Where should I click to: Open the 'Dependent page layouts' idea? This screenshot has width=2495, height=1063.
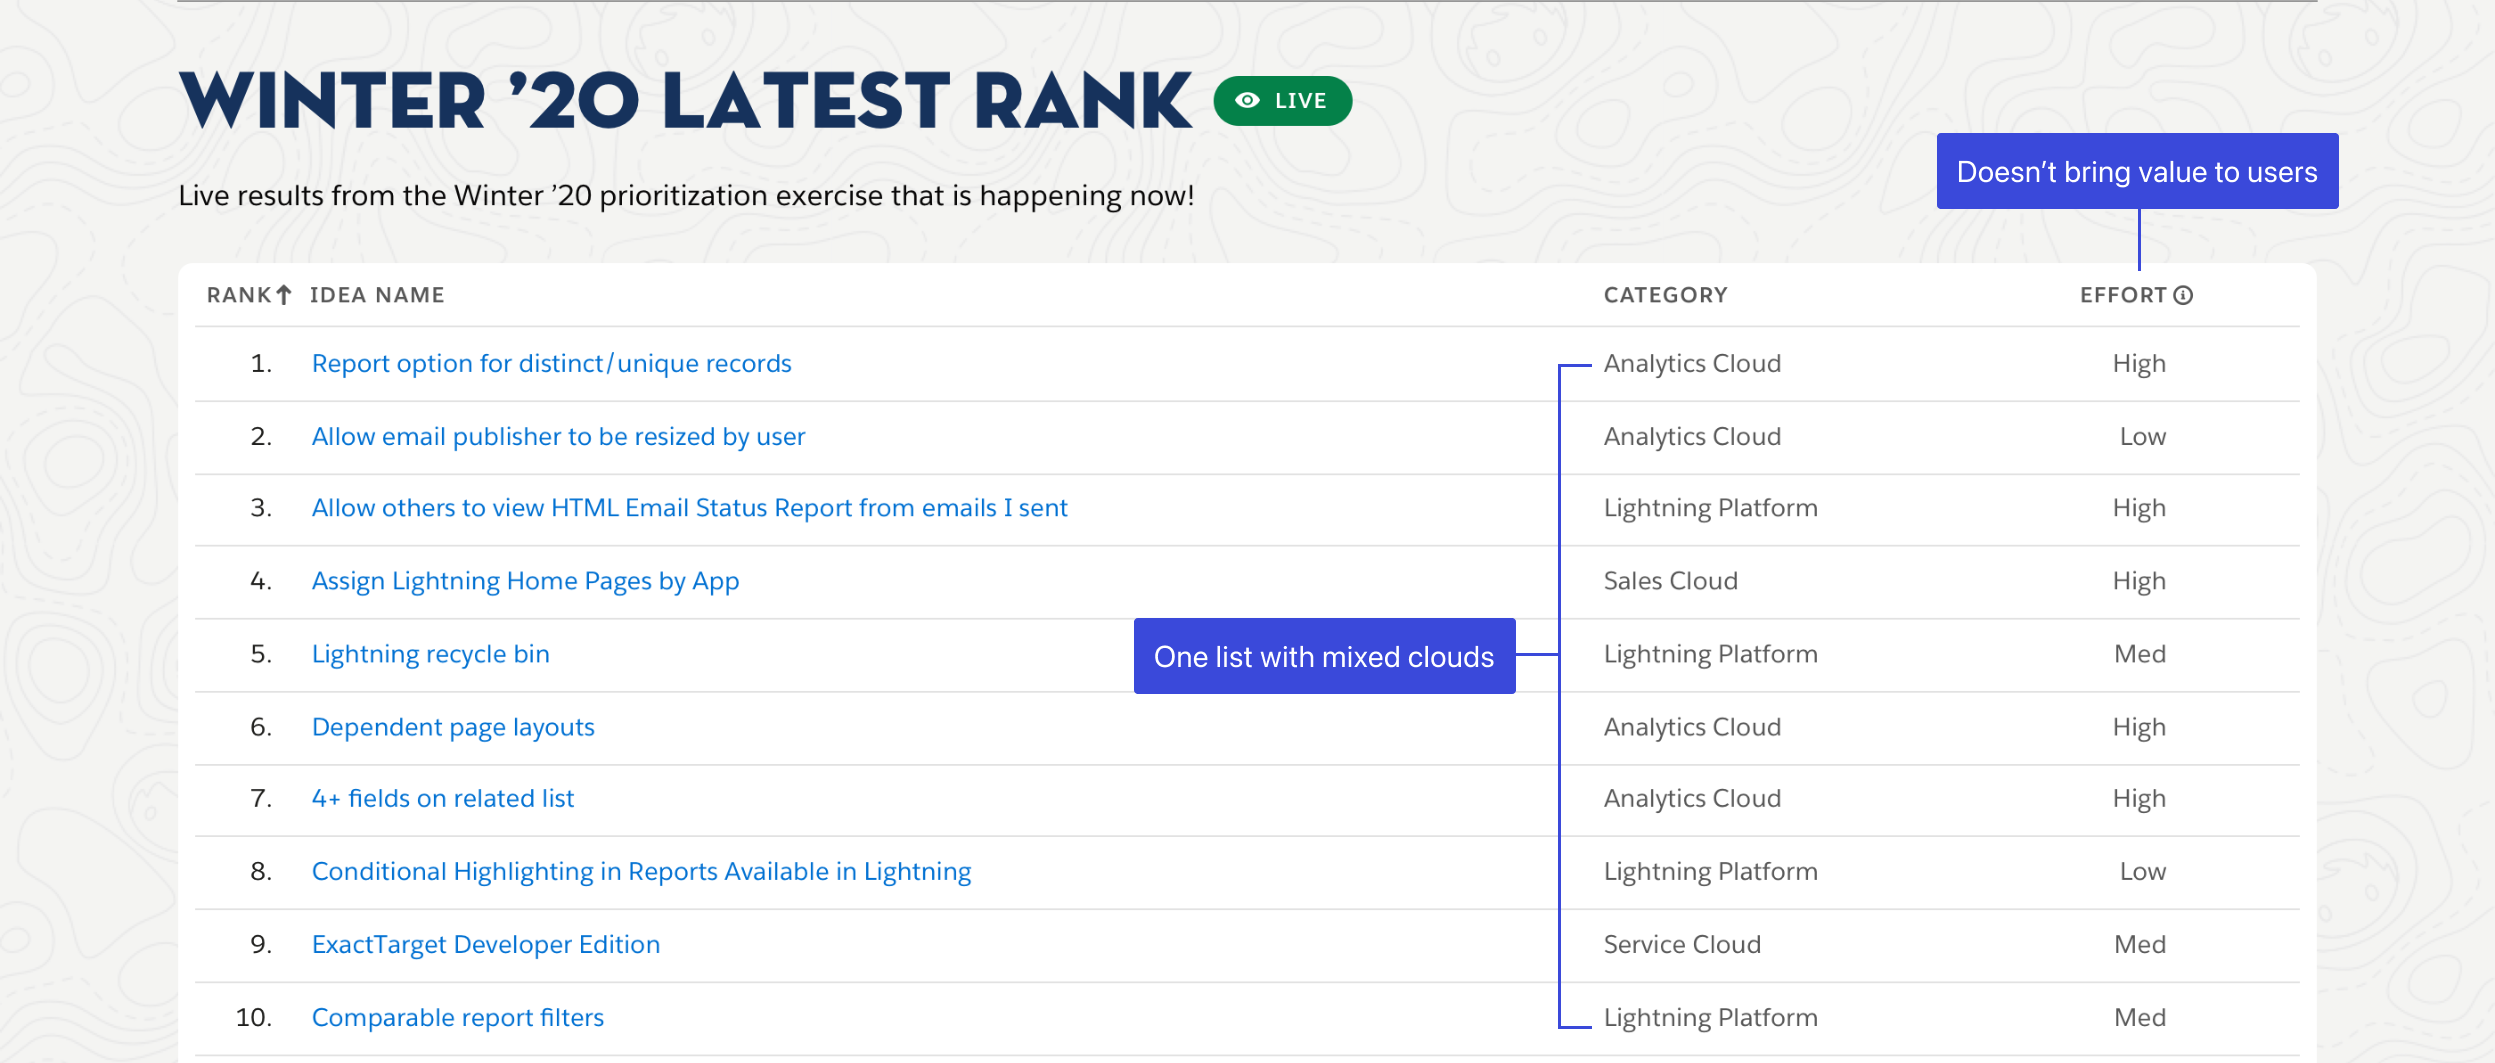pos(453,727)
